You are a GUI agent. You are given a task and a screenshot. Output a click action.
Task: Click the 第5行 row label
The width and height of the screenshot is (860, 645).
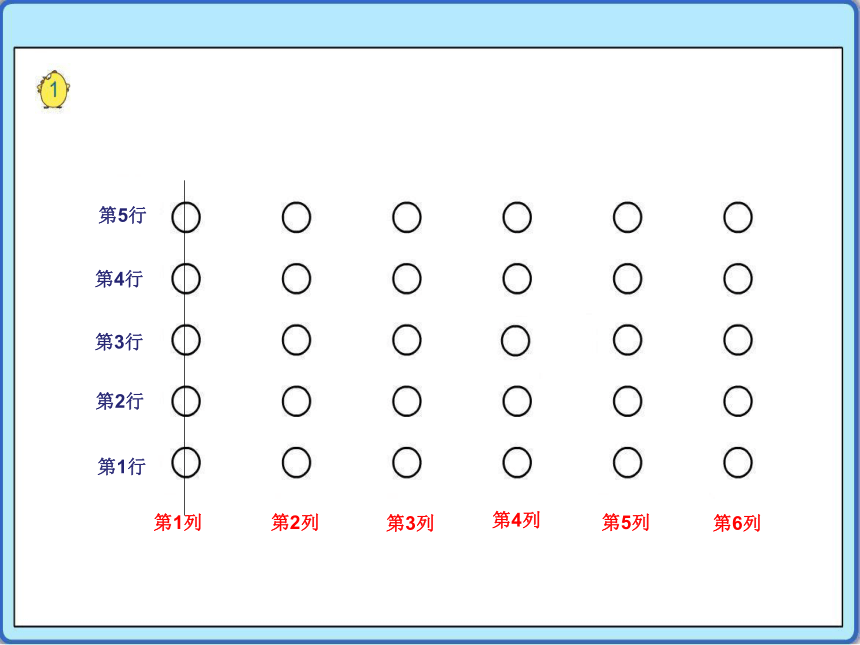coord(122,215)
